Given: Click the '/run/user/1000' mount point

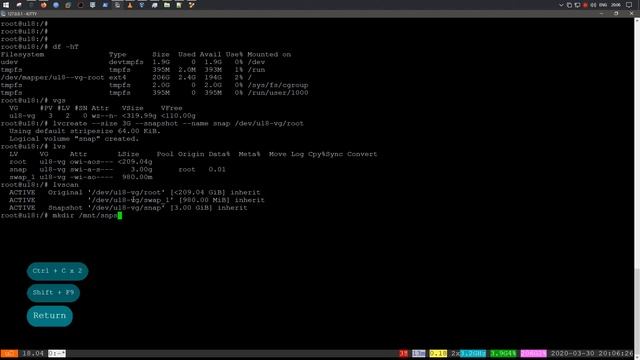Looking at the screenshot, I should click(x=278, y=93).
